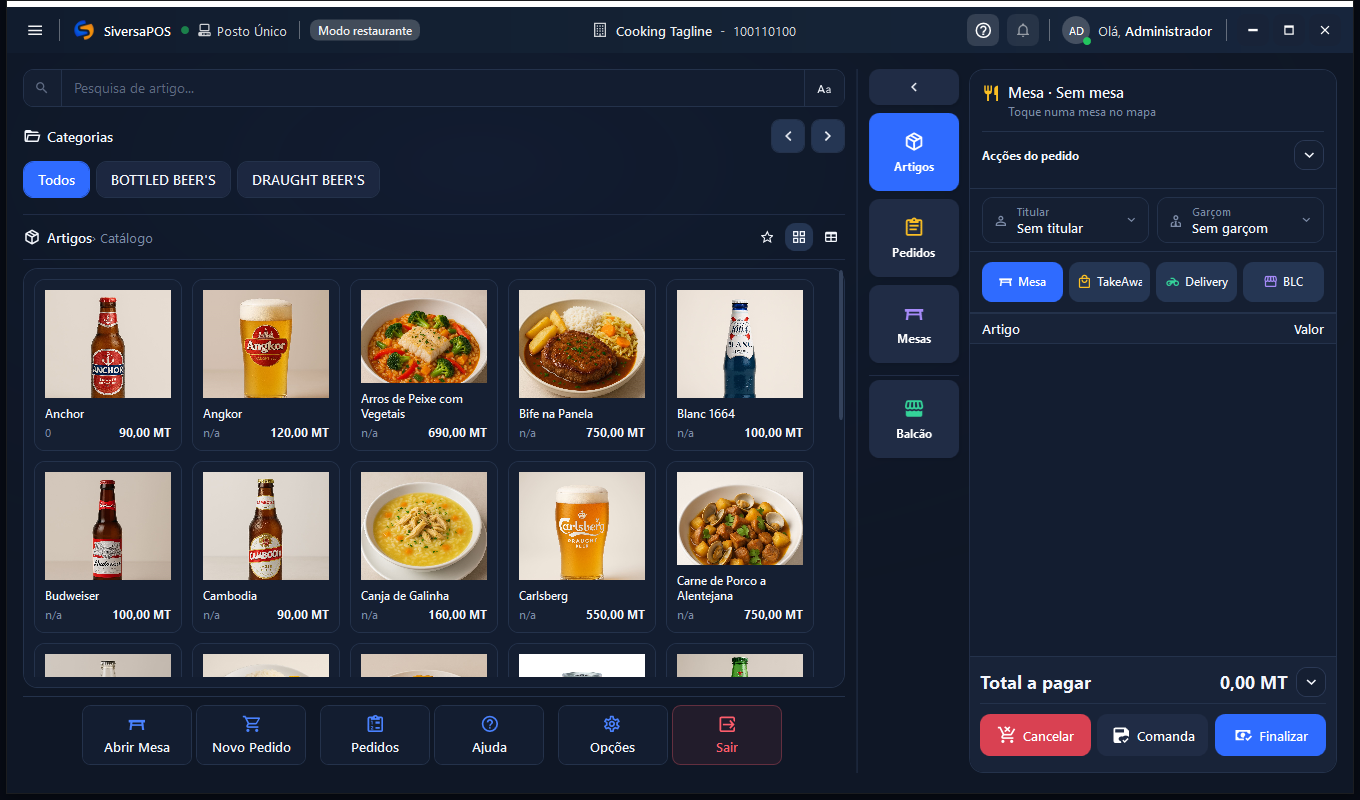This screenshot has width=1360, height=800.
Task: Add Cambodia beer to order
Action: [266, 547]
